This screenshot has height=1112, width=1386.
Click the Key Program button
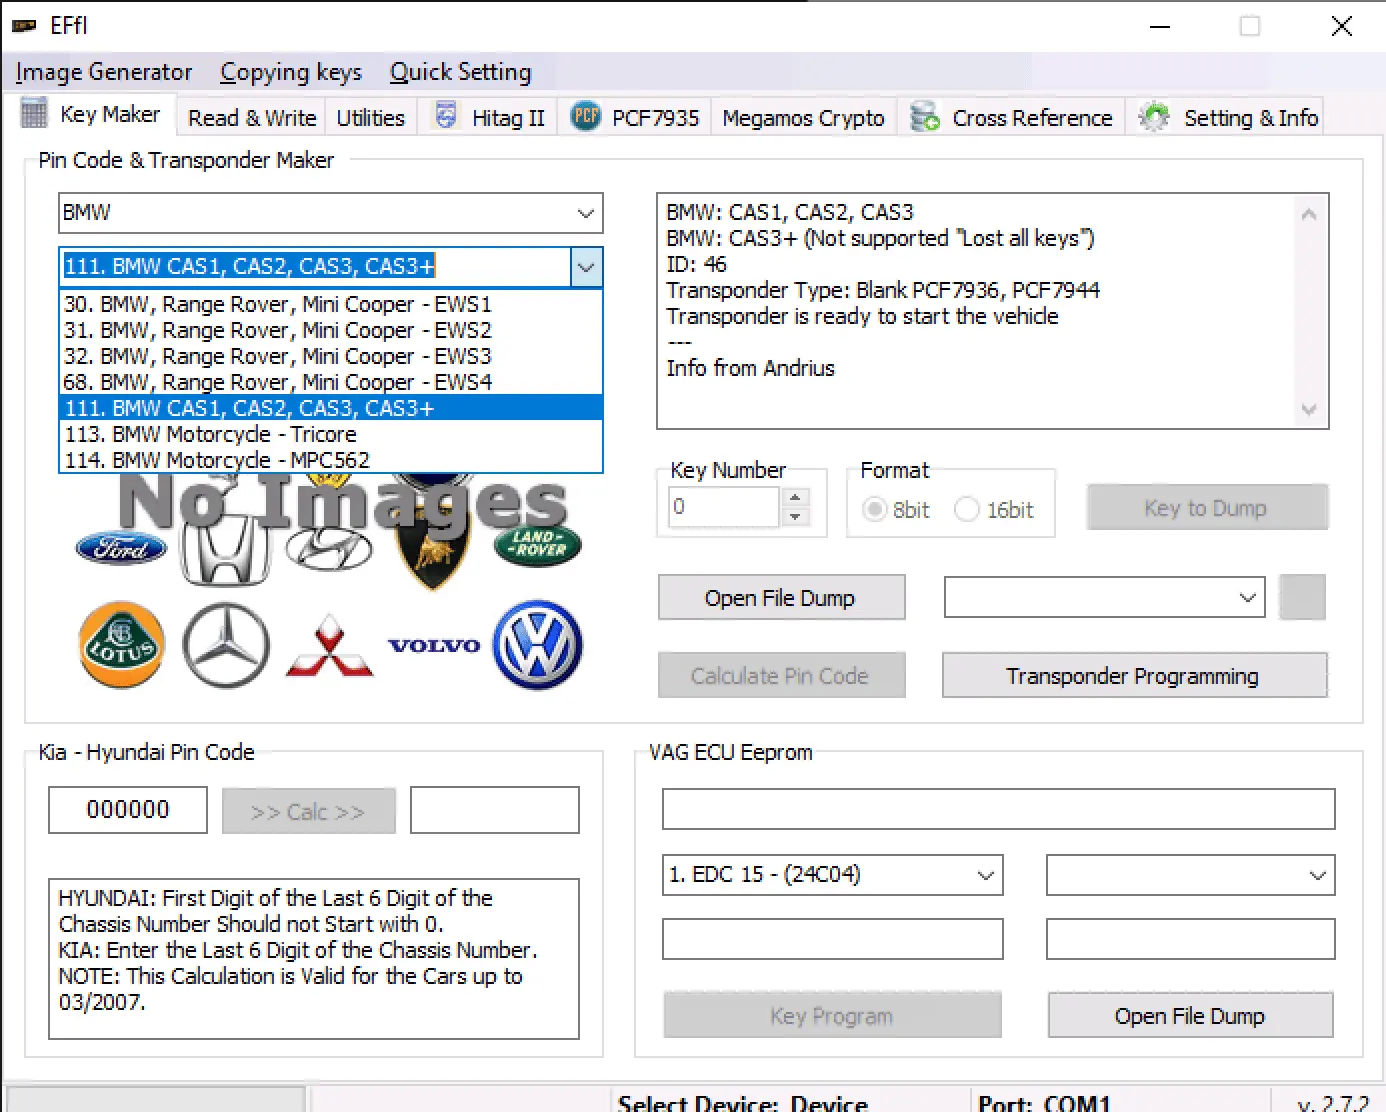click(x=832, y=1016)
